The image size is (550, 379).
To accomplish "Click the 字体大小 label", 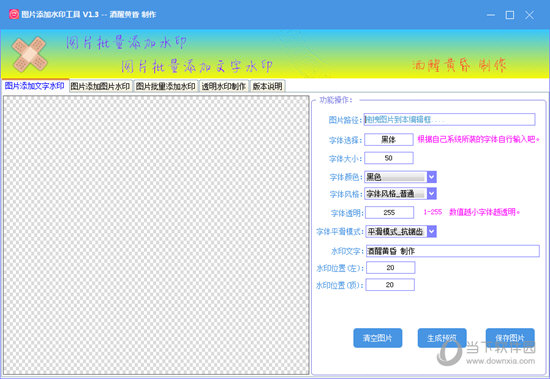I will (346, 159).
